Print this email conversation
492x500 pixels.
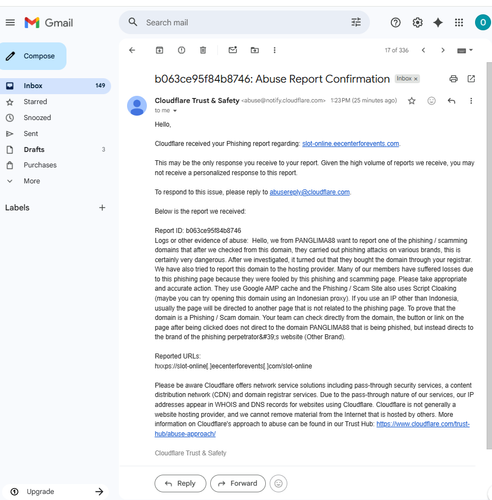click(453, 79)
